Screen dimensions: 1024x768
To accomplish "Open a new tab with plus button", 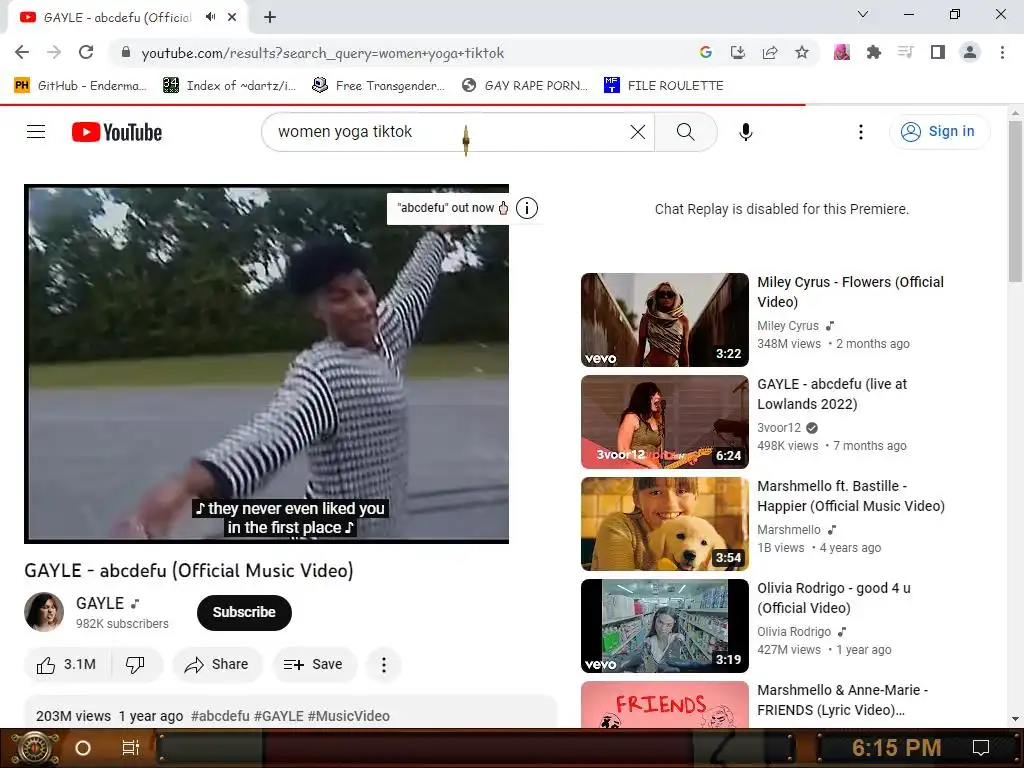I will point(270,17).
